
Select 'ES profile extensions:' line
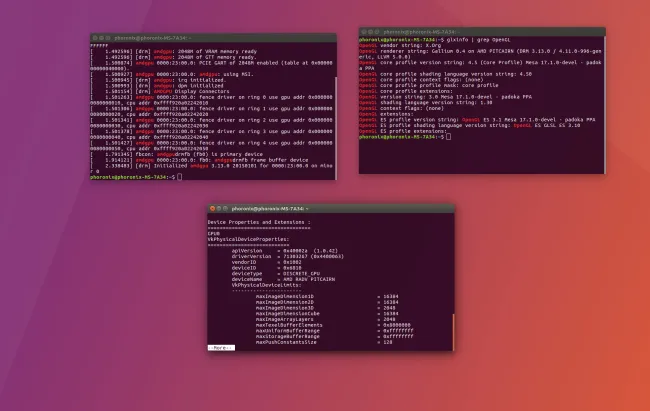point(403,131)
